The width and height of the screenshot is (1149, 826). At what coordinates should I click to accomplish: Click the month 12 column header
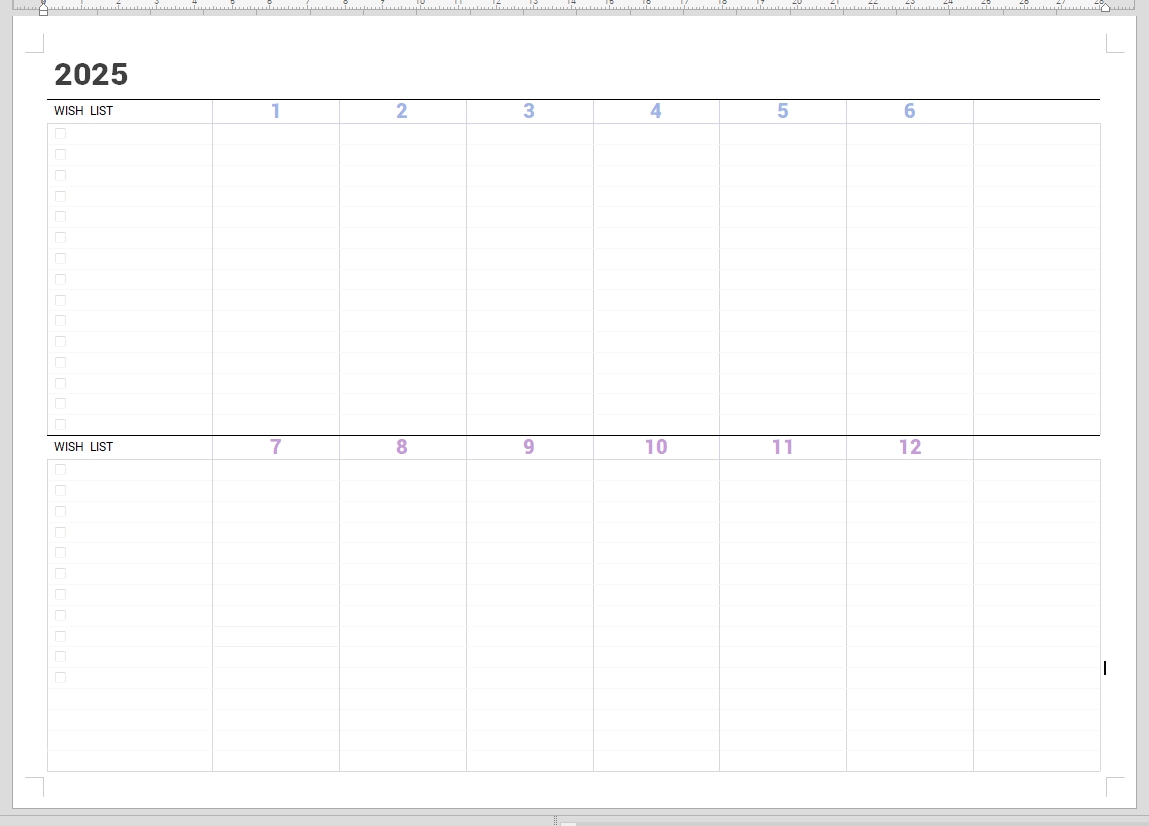coord(909,447)
